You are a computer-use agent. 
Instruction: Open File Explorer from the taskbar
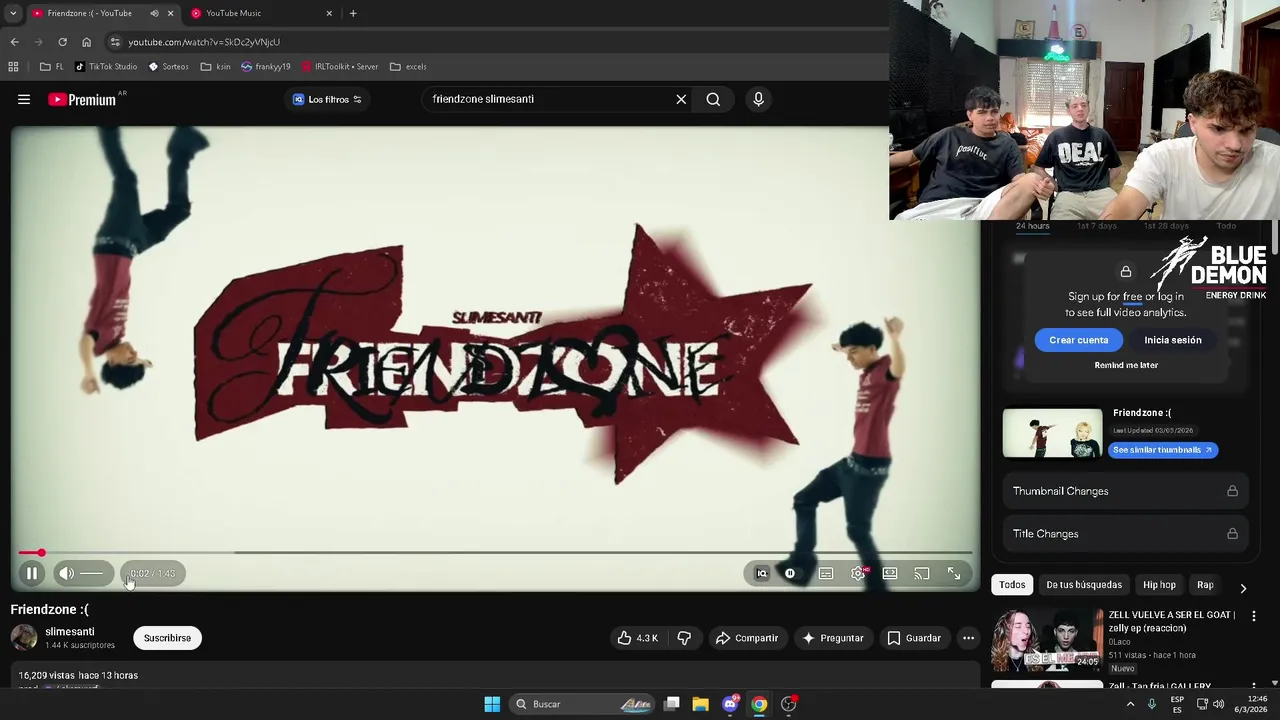click(700, 704)
